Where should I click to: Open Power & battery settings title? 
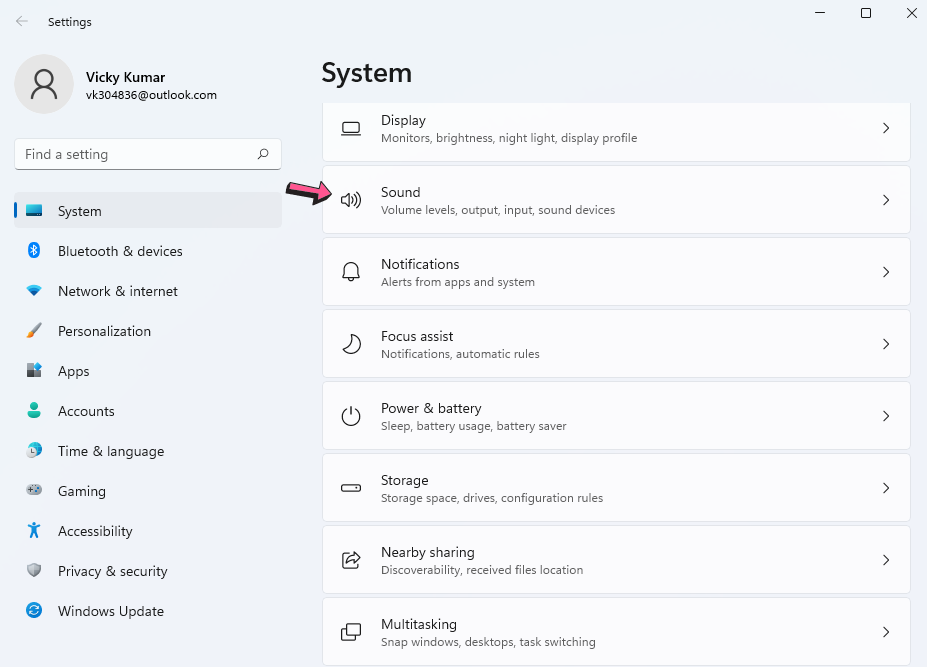(x=431, y=409)
